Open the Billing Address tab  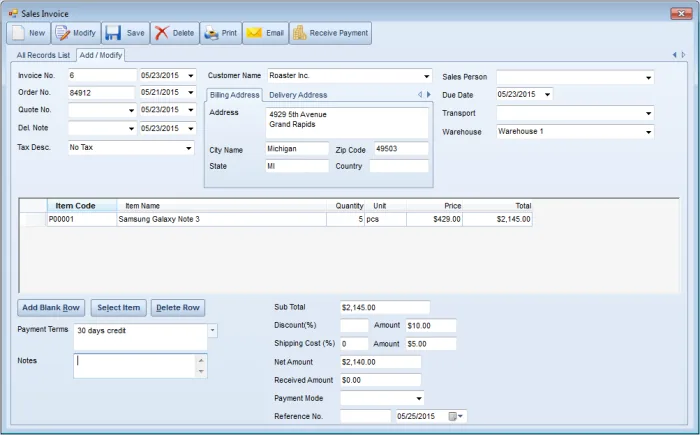click(234, 95)
